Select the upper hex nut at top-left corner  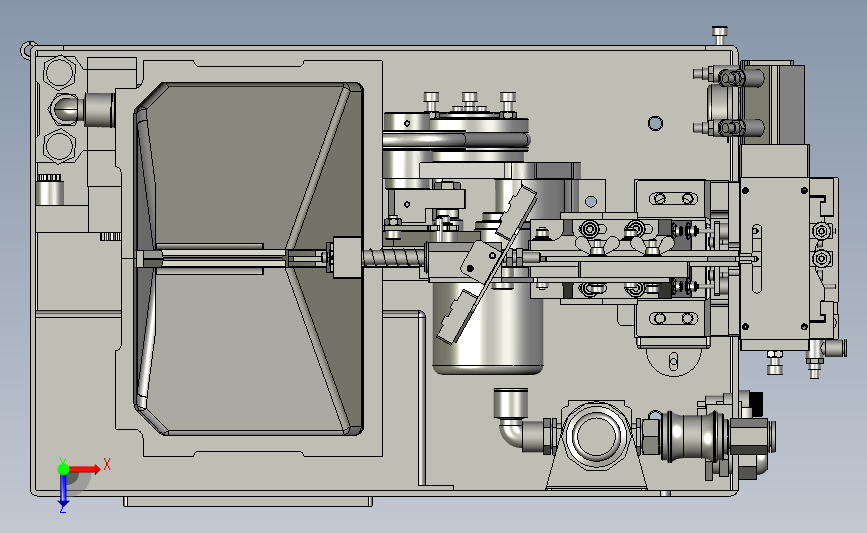pos(59,72)
